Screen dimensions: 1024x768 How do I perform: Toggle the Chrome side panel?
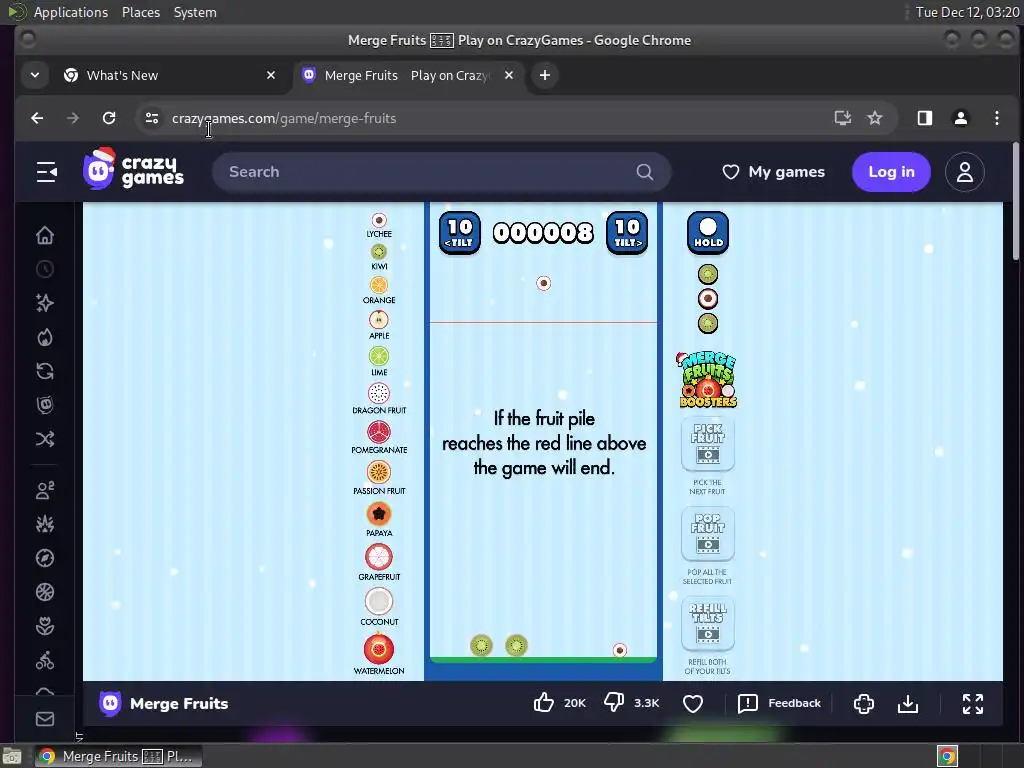[925, 118]
